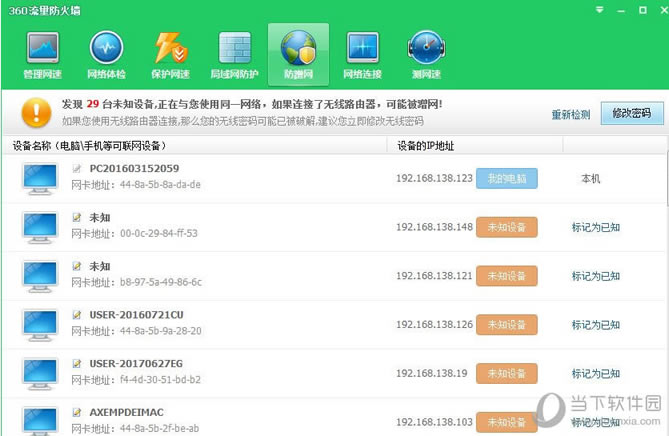Click the orange warning exclamation icon
Viewport: 669px width, 436px height.
pos(36,113)
